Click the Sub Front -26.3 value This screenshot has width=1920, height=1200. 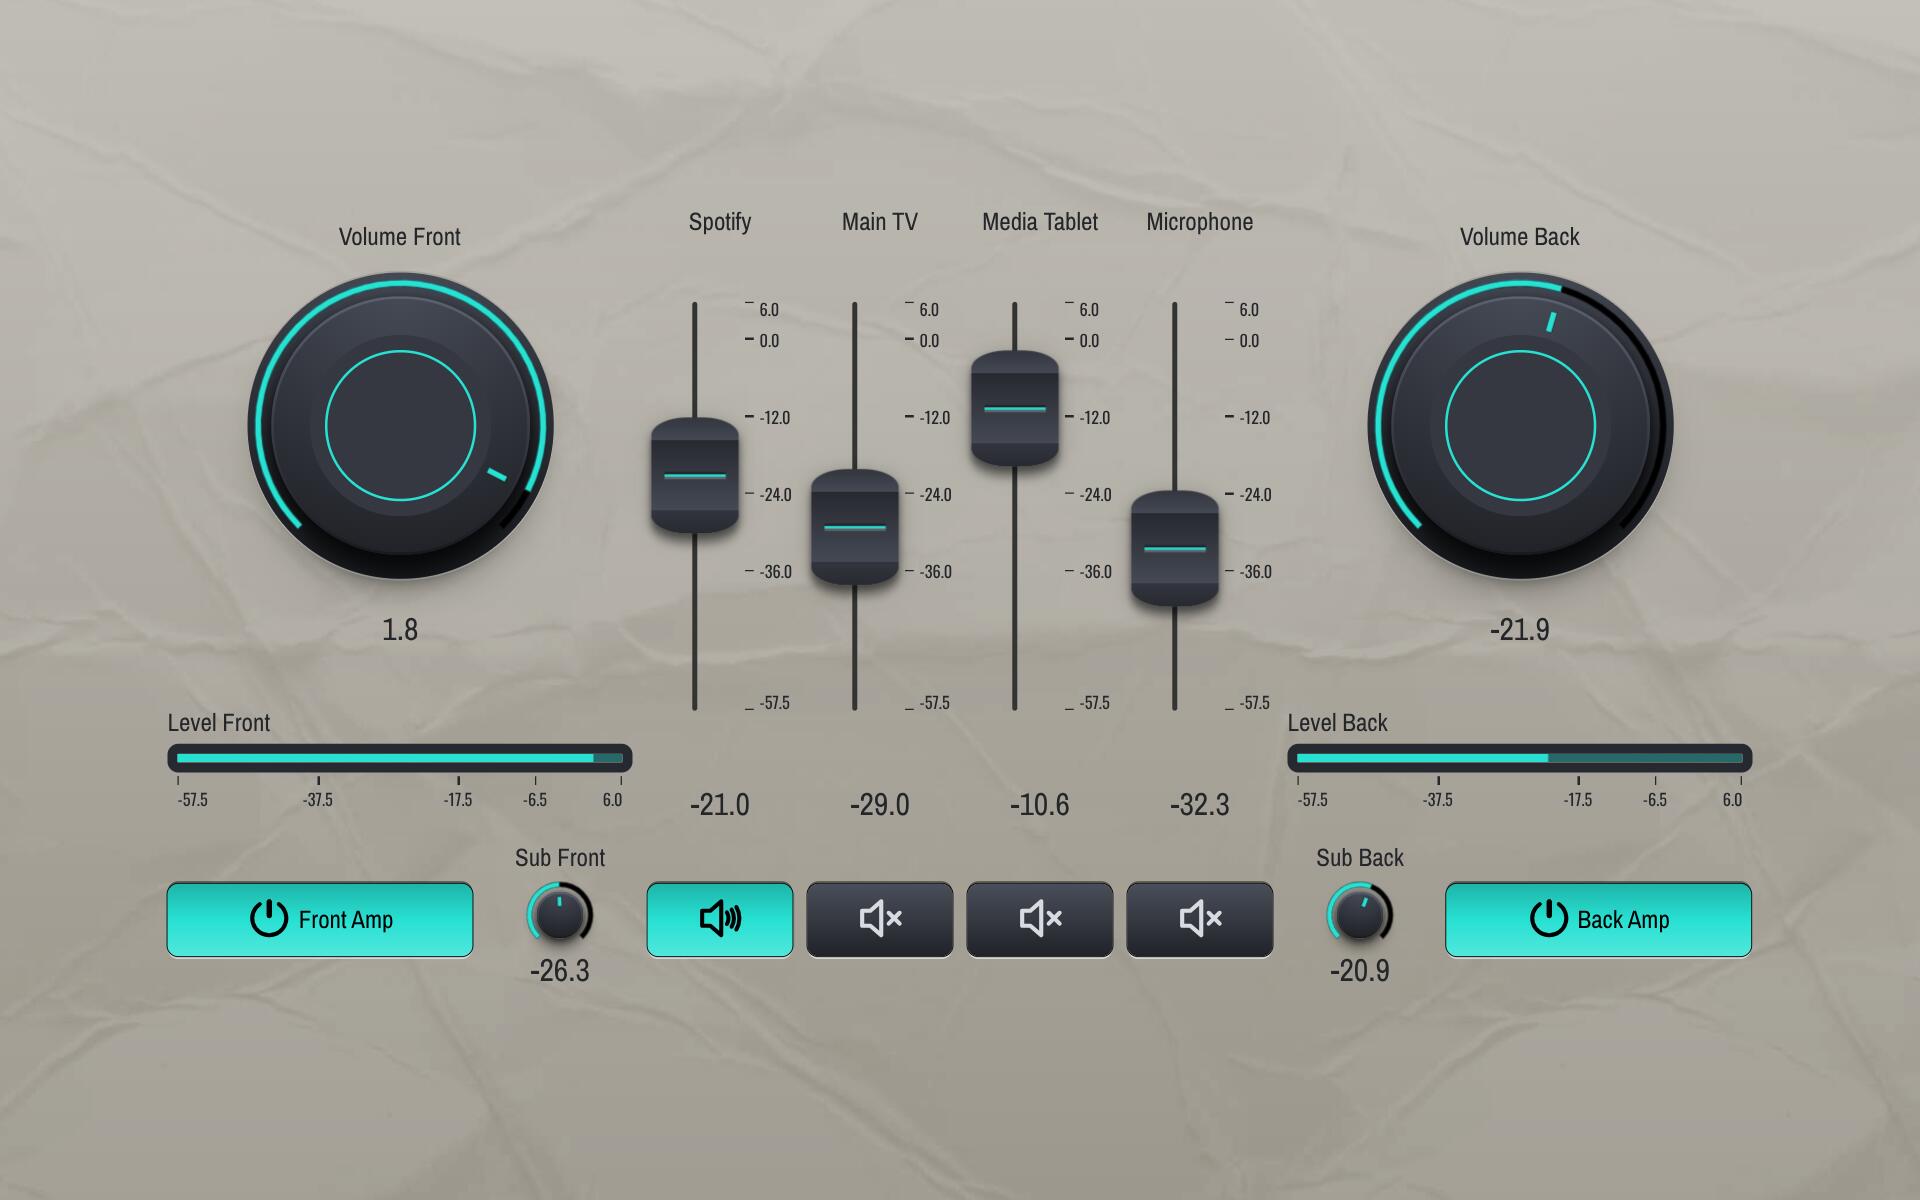tap(559, 971)
